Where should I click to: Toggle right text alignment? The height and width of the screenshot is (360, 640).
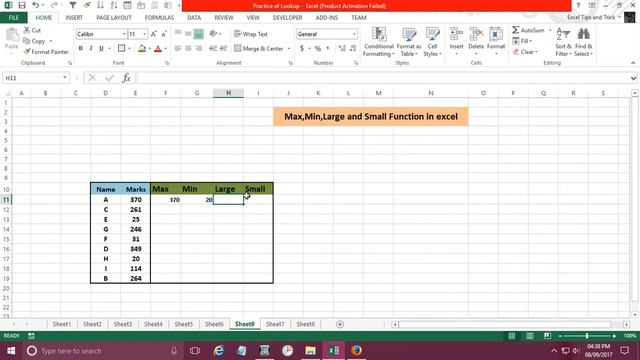[198, 49]
